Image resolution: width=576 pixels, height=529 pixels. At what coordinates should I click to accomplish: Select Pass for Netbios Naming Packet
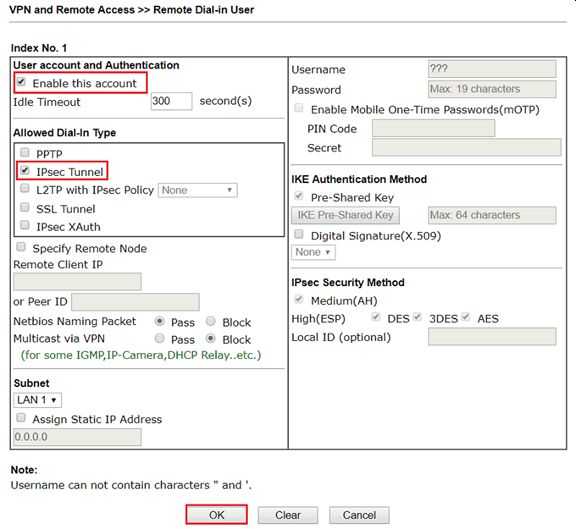point(159,321)
